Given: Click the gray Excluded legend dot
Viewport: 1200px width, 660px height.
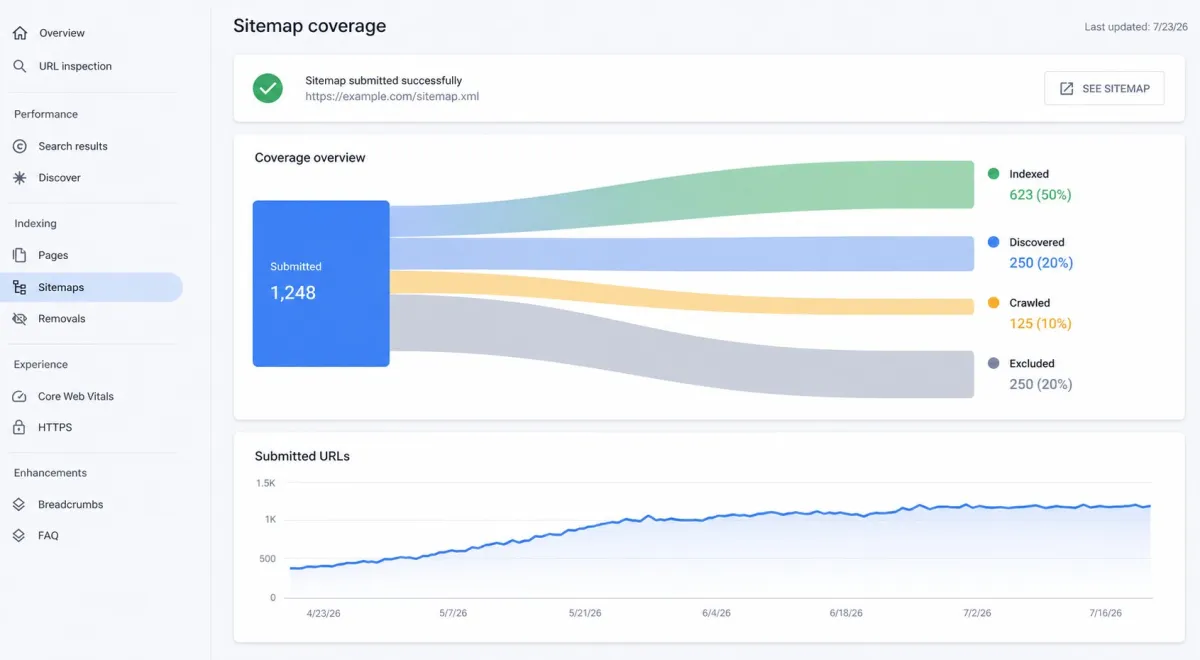Looking at the screenshot, I should click(993, 363).
